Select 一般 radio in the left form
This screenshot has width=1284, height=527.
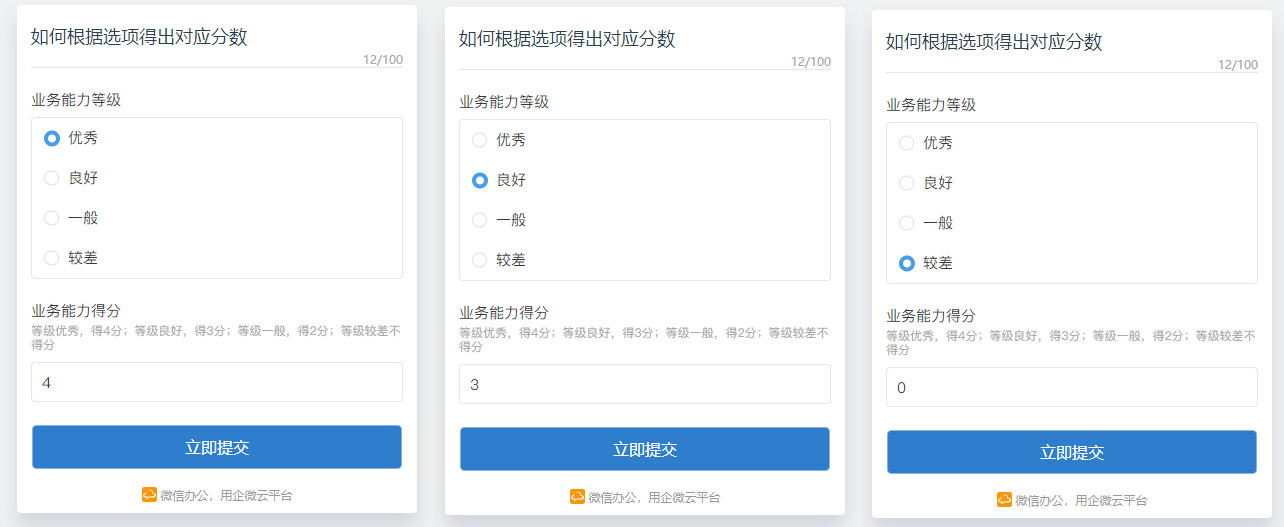(x=52, y=218)
